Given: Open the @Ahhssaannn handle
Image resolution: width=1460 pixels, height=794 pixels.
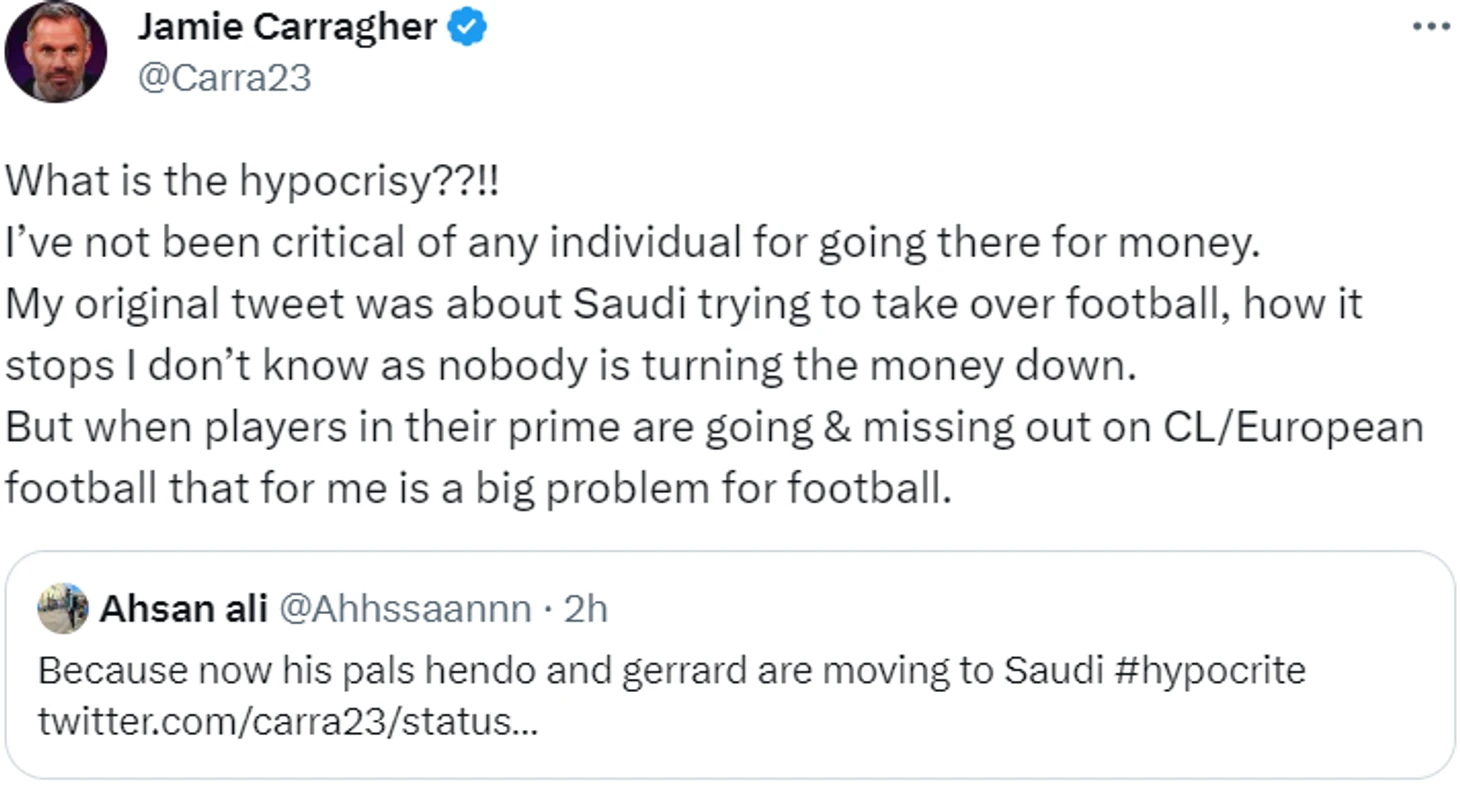Looking at the screenshot, I should (x=403, y=608).
